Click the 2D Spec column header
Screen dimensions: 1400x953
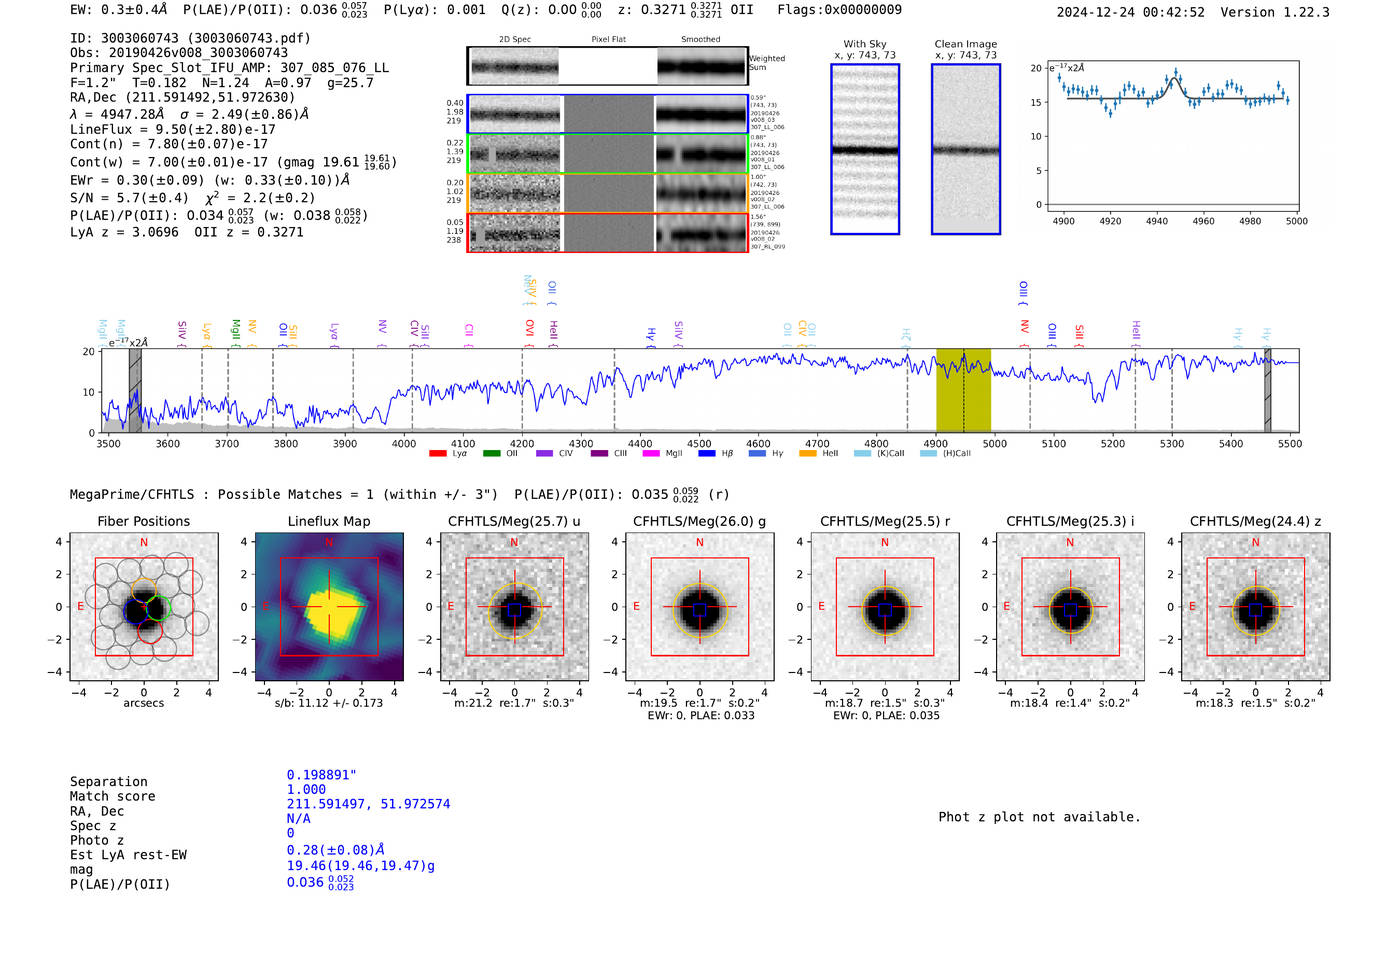[515, 39]
